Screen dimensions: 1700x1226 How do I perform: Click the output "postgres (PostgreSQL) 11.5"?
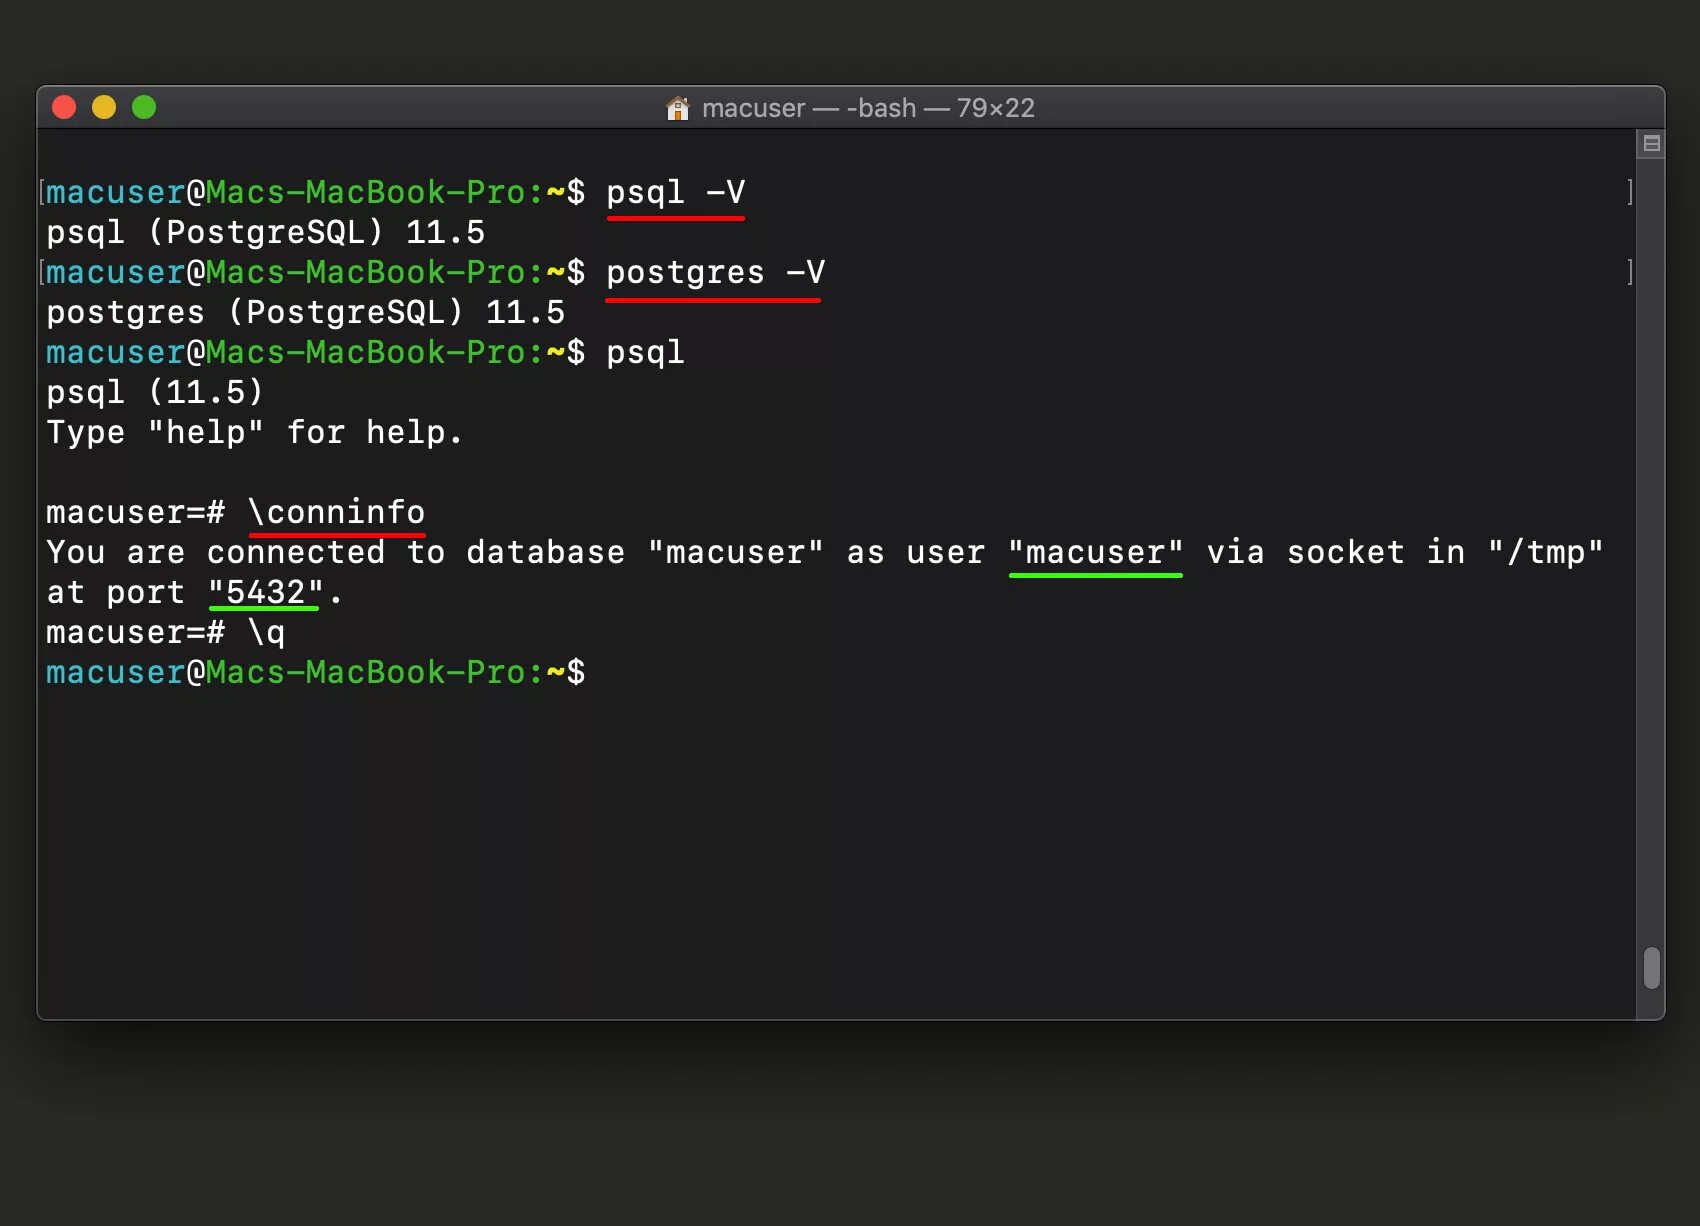pyautogui.click(x=306, y=312)
